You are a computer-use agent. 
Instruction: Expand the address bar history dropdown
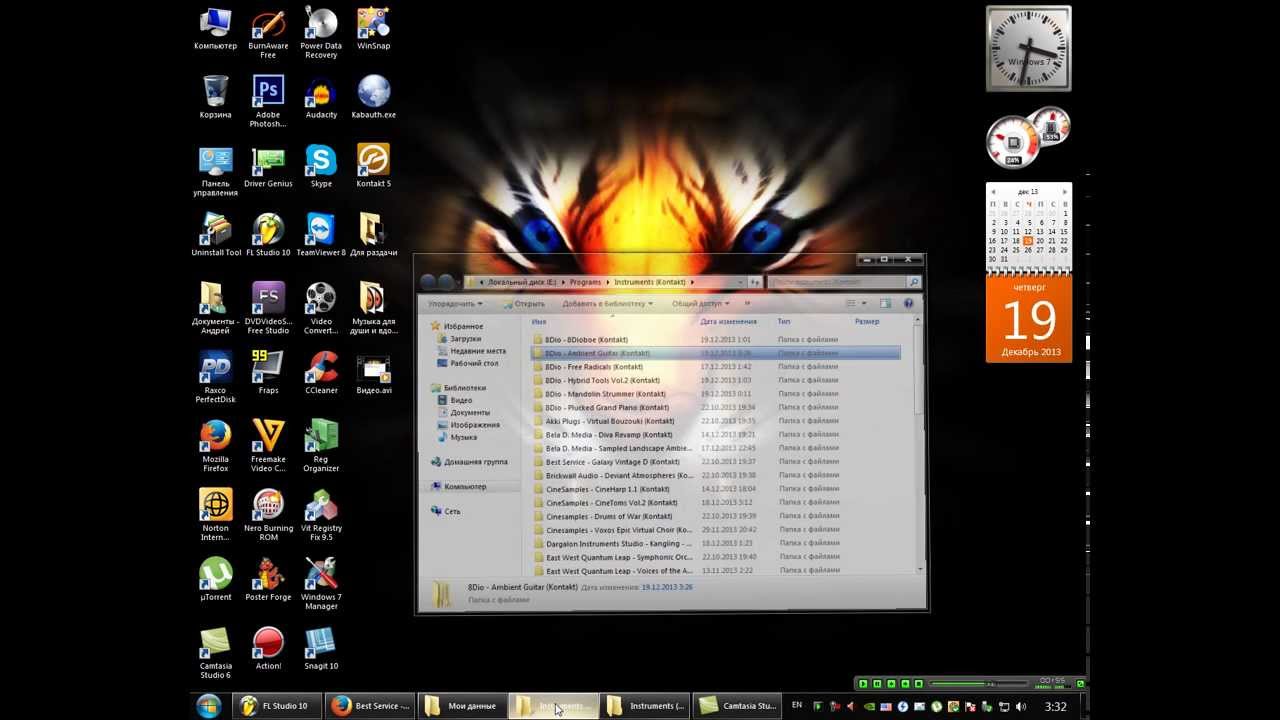point(740,282)
